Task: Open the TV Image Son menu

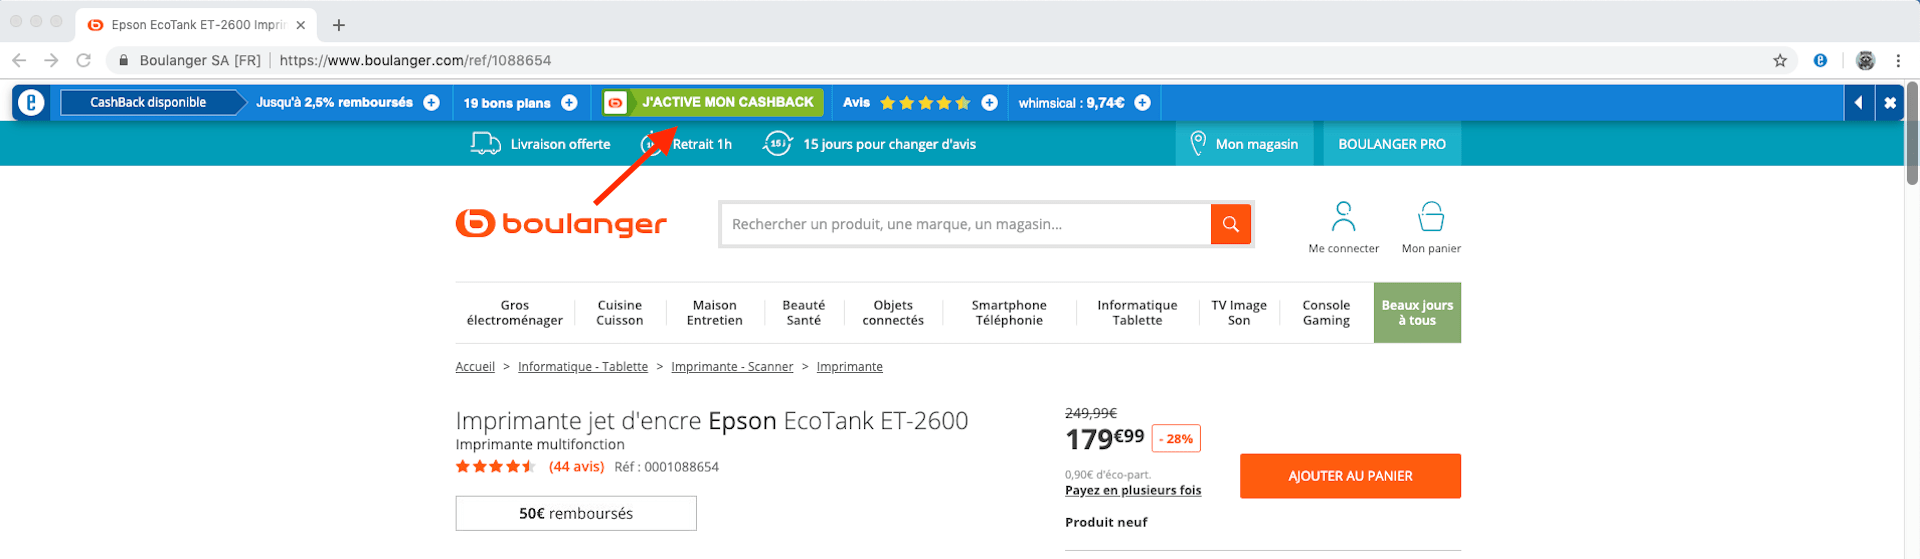Action: pos(1239,313)
